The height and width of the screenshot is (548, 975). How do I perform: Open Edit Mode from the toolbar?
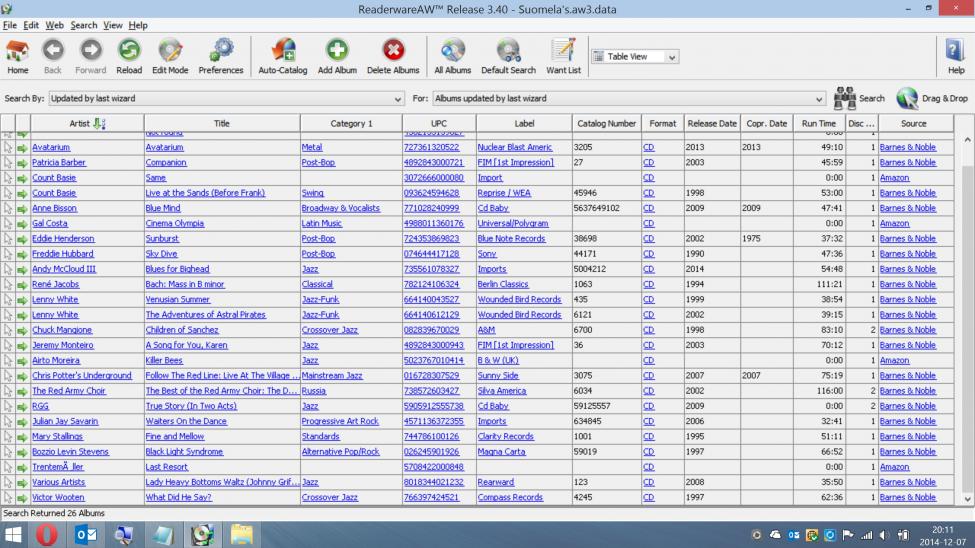(169, 55)
